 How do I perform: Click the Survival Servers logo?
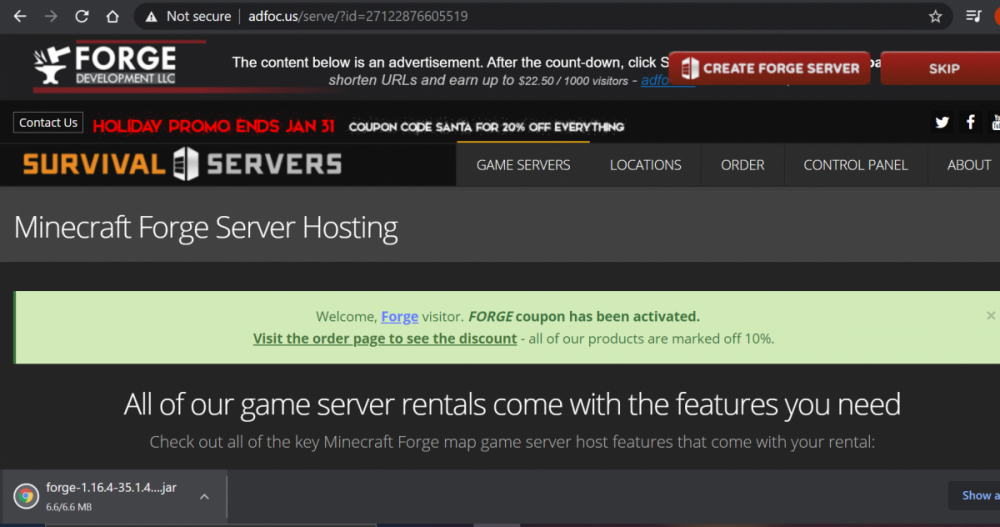(182, 165)
